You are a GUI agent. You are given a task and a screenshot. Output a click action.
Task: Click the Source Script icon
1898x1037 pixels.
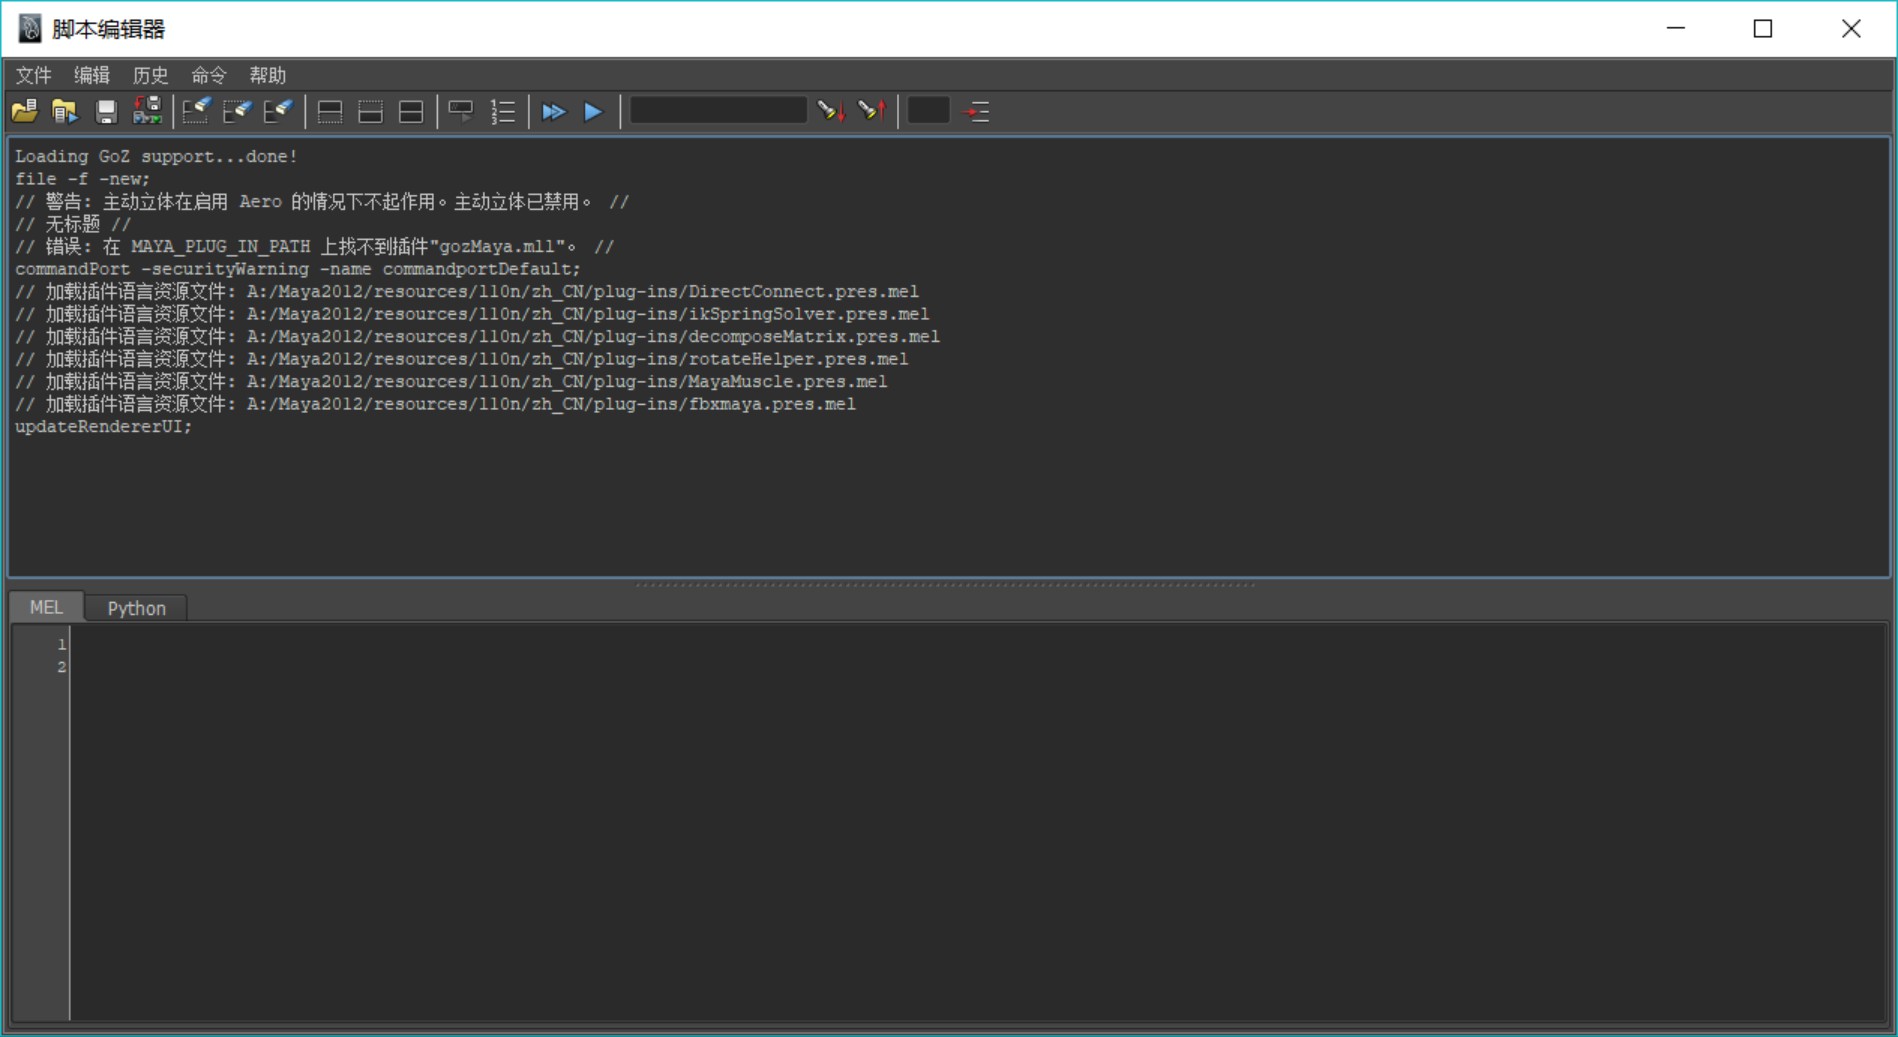[x=65, y=111]
